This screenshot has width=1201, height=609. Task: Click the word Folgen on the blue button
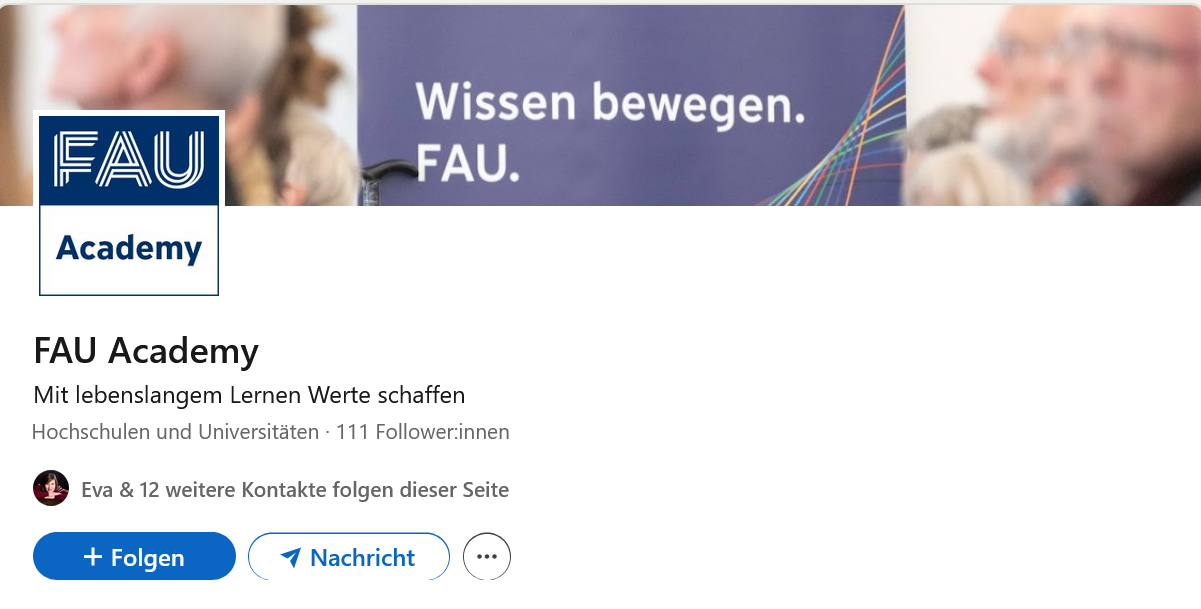(x=148, y=558)
